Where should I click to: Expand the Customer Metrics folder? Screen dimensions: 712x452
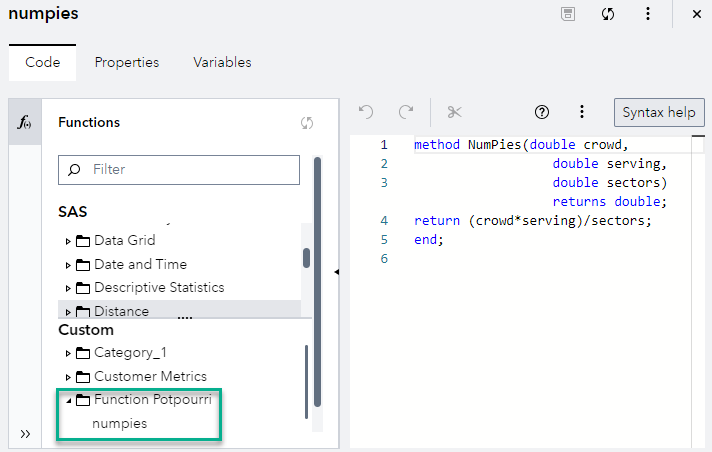point(69,377)
